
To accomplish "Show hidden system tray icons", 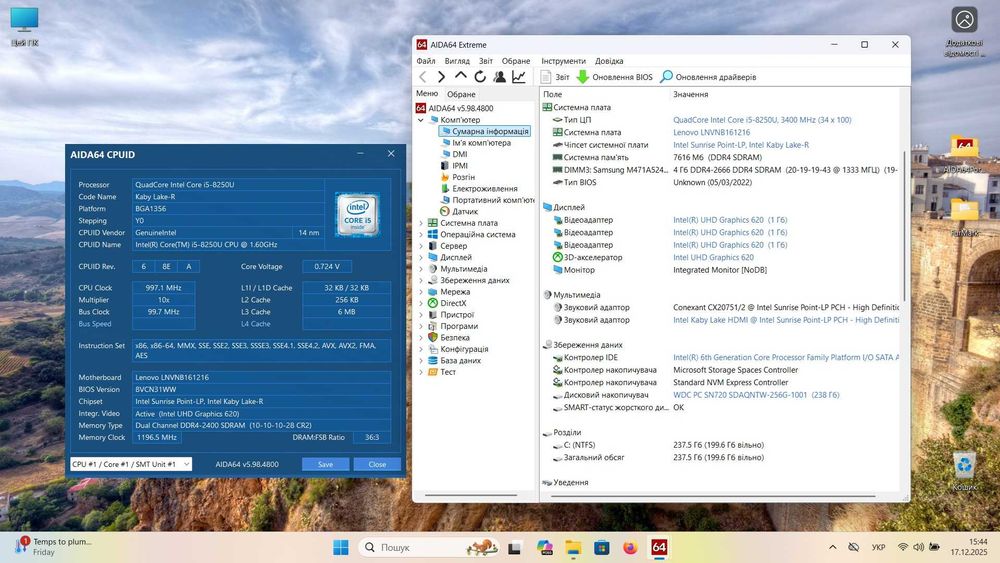I will (x=832, y=547).
